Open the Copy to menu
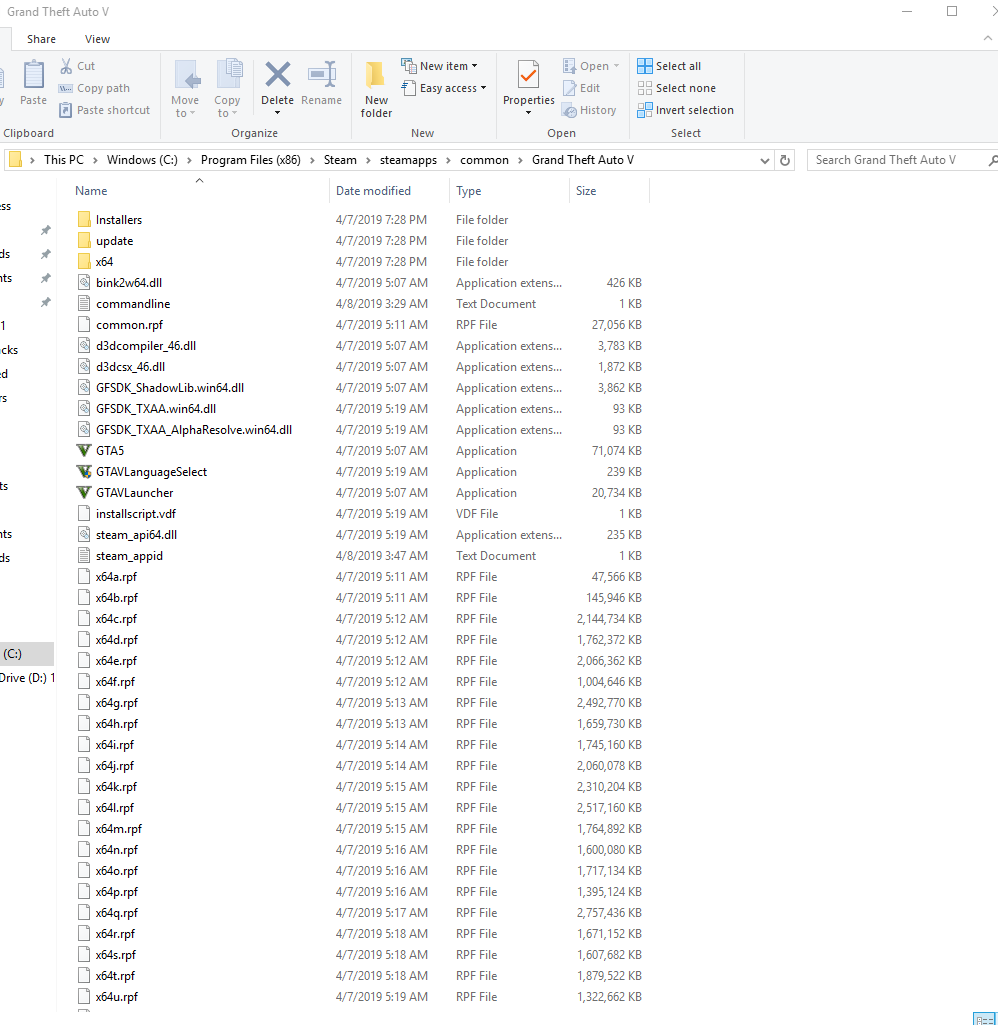Viewport: 998px width, 1025px height. click(x=227, y=89)
